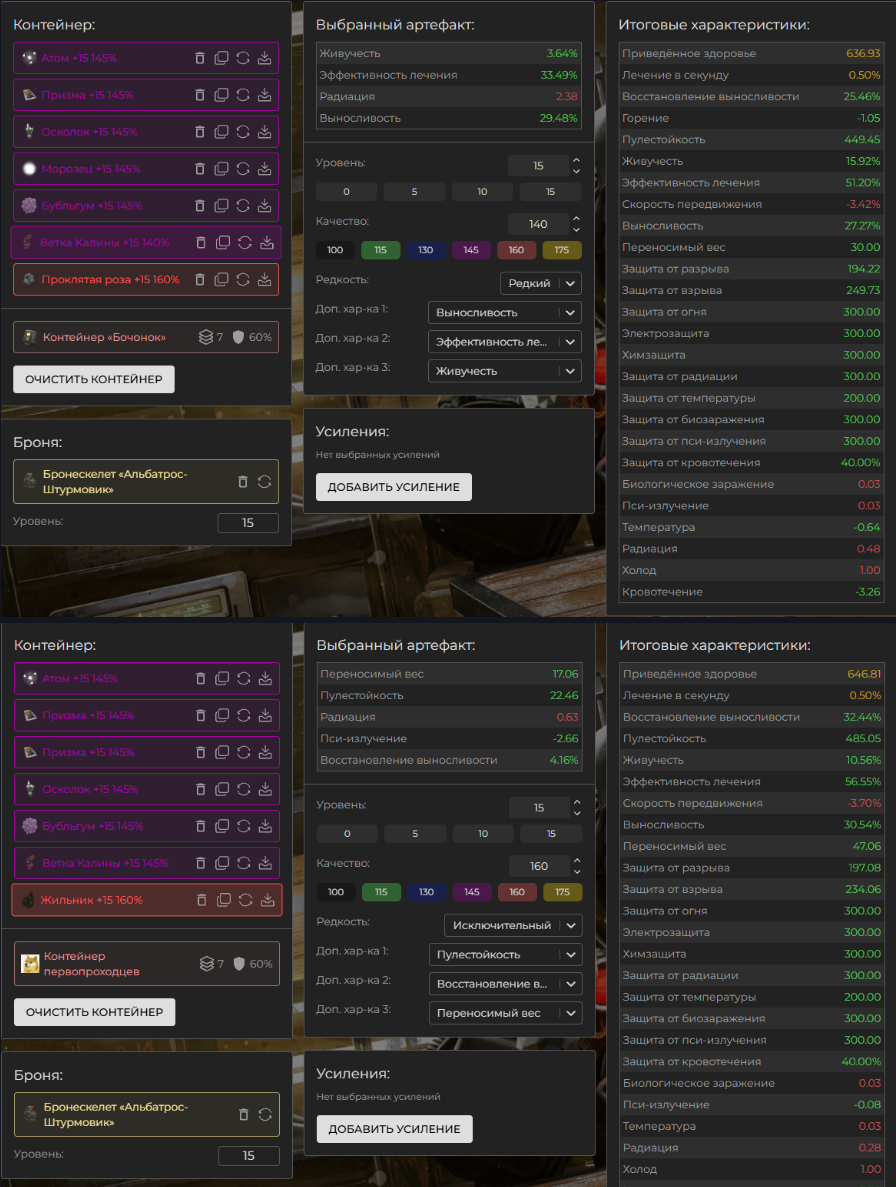Increase the quality value 140 with stepper
Screen dimensions: 896x1187
(577, 220)
